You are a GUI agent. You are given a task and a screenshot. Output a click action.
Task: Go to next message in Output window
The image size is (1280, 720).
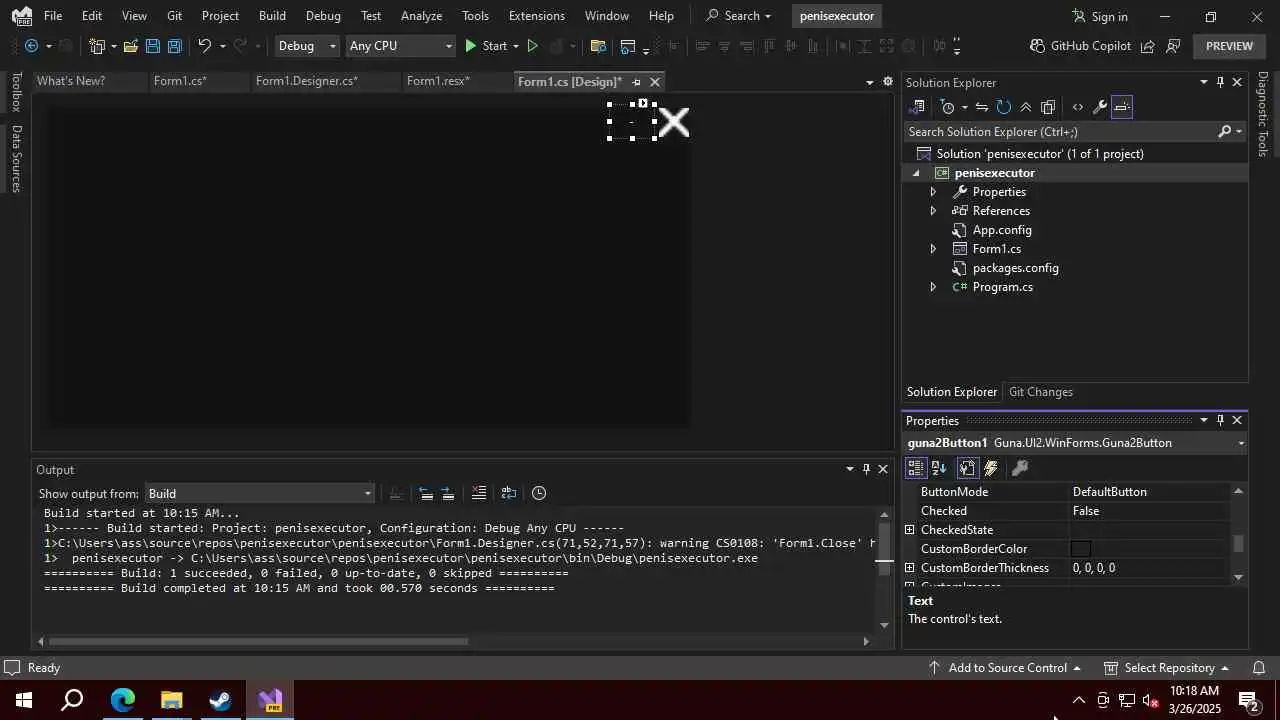(448, 493)
